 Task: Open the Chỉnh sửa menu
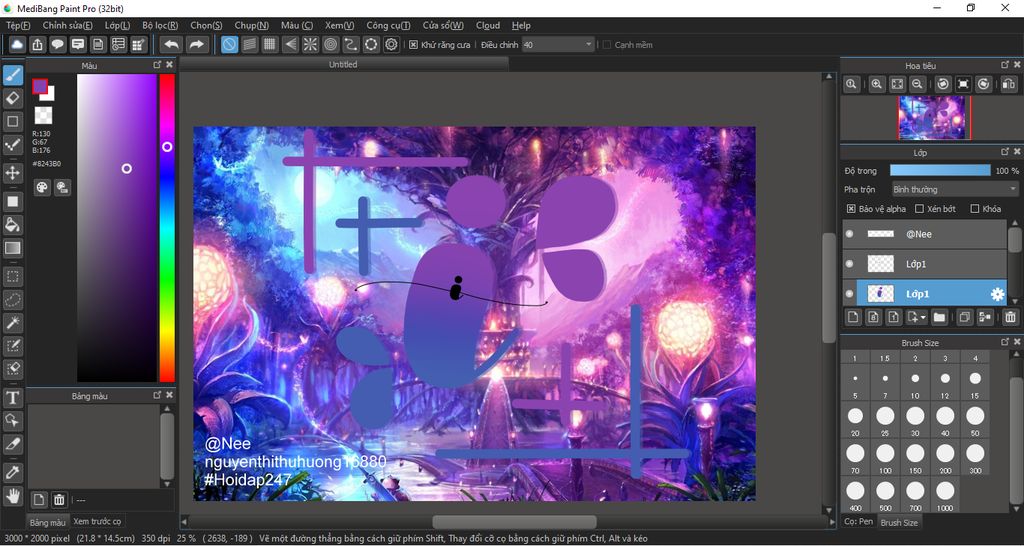coord(67,25)
